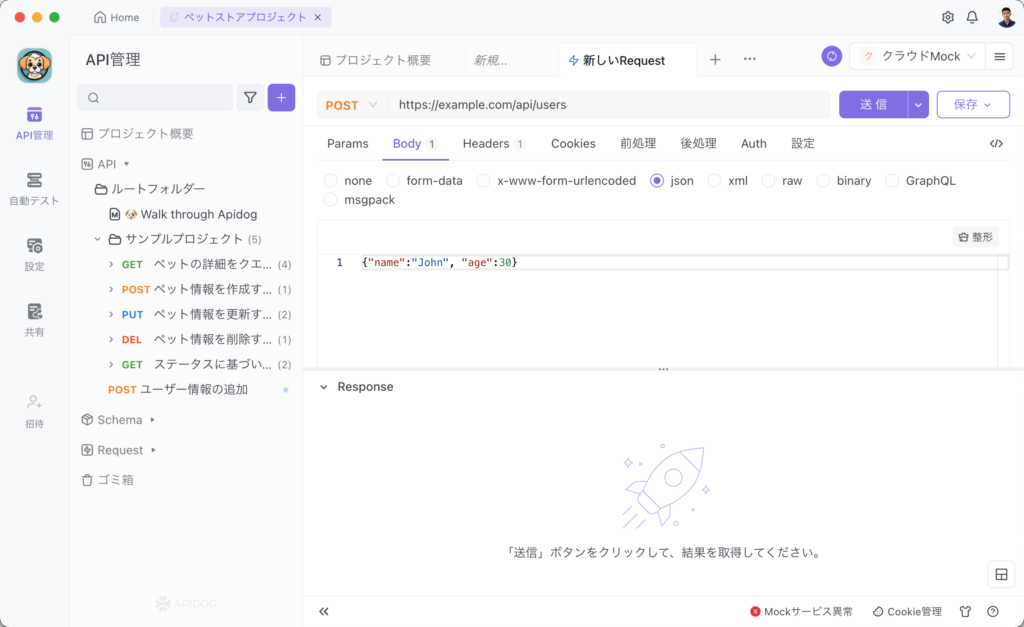
Task: Click the settings gear in title bar
Action: (x=947, y=18)
